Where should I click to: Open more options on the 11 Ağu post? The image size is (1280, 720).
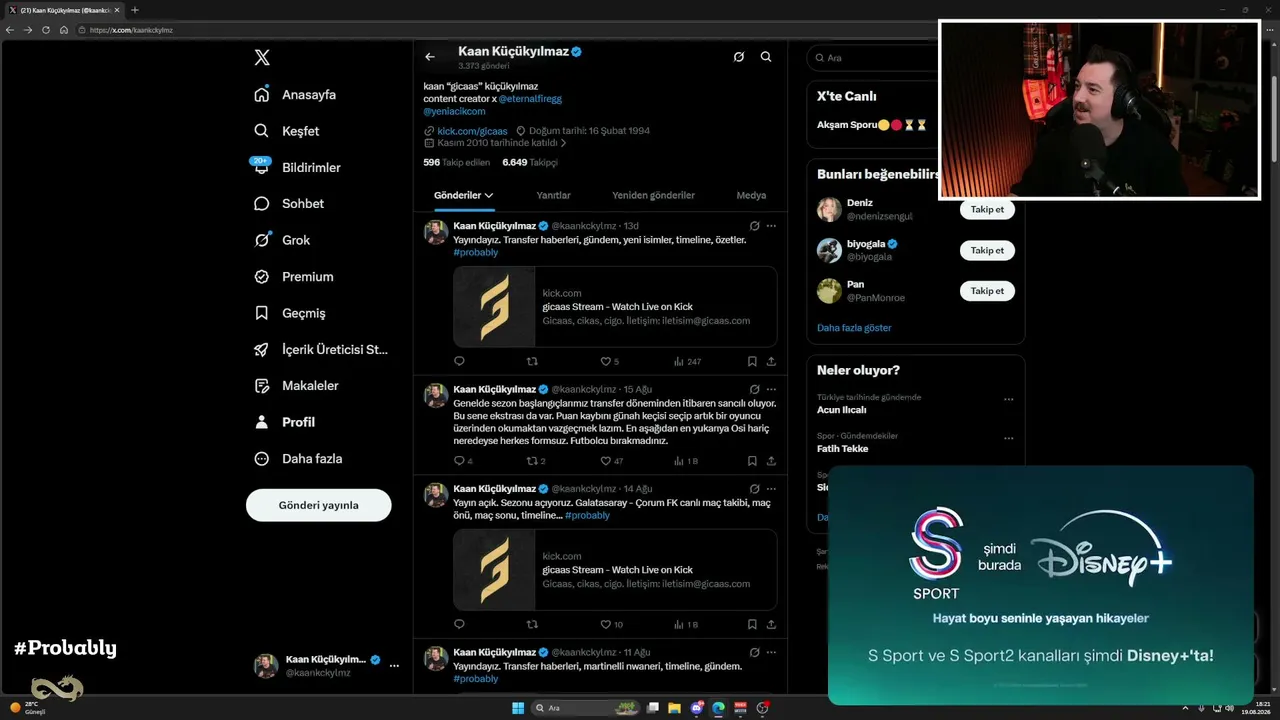click(x=771, y=652)
